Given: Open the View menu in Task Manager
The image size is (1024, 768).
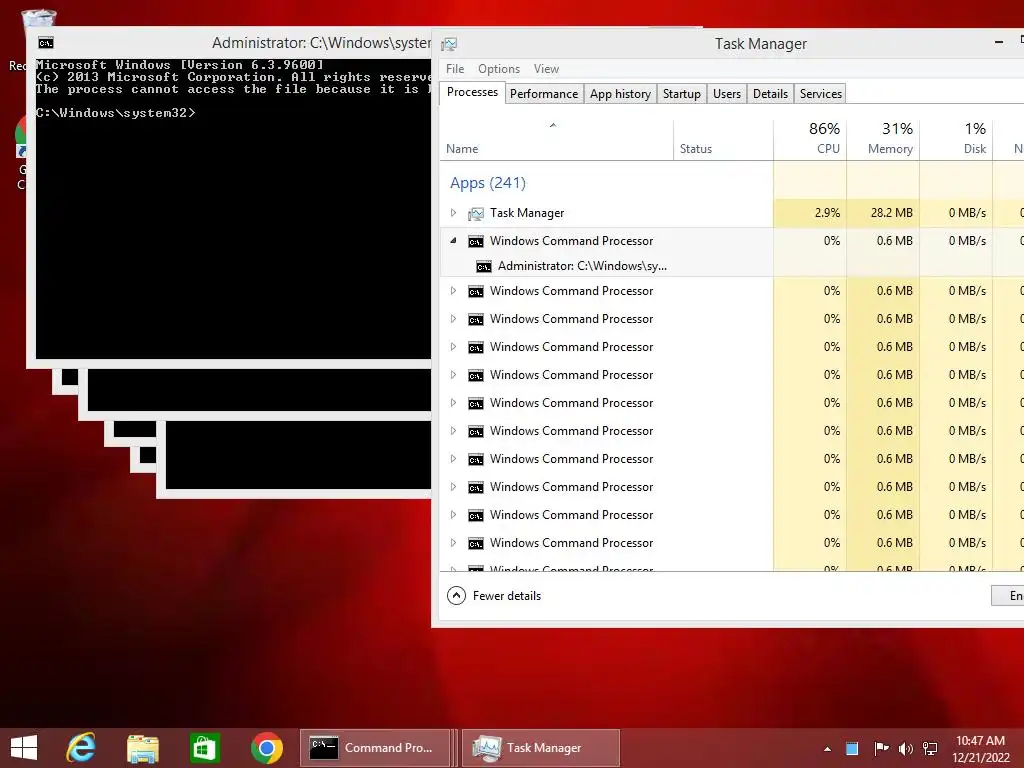Looking at the screenshot, I should click(546, 69).
